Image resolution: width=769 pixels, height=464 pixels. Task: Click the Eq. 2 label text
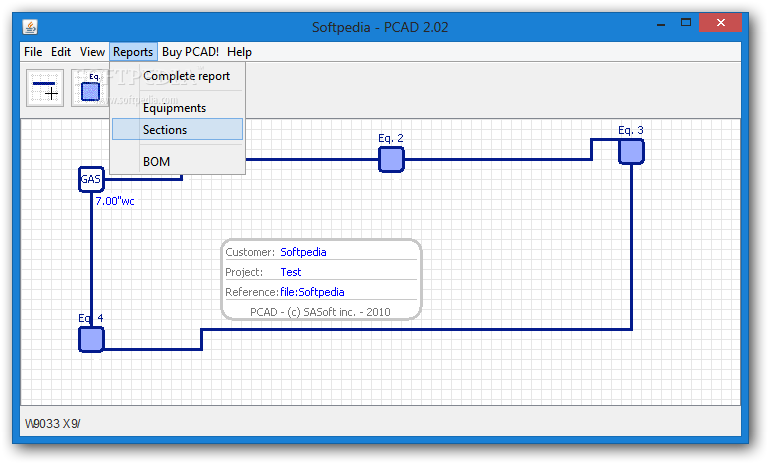[390, 138]
